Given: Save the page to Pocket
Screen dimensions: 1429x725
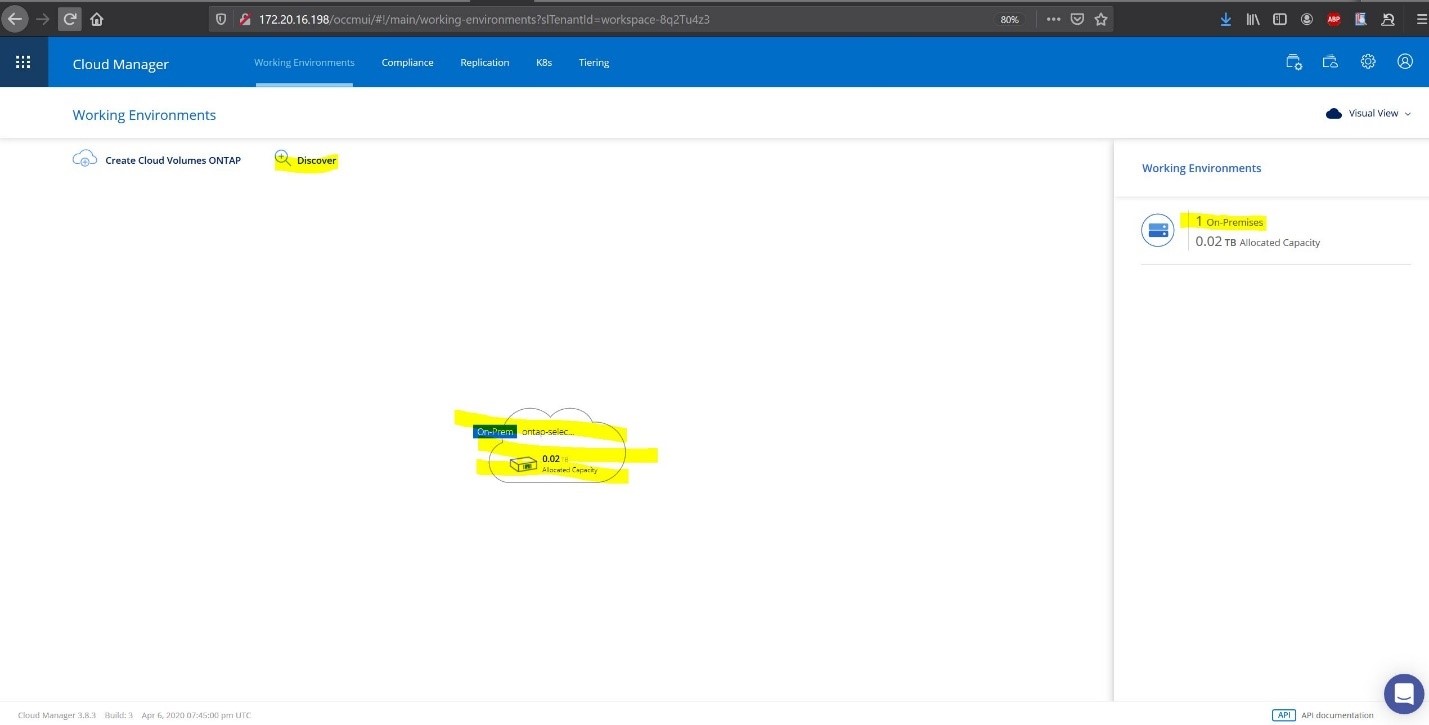Looking at the screenshot, I should click(x=1078, y=19).
